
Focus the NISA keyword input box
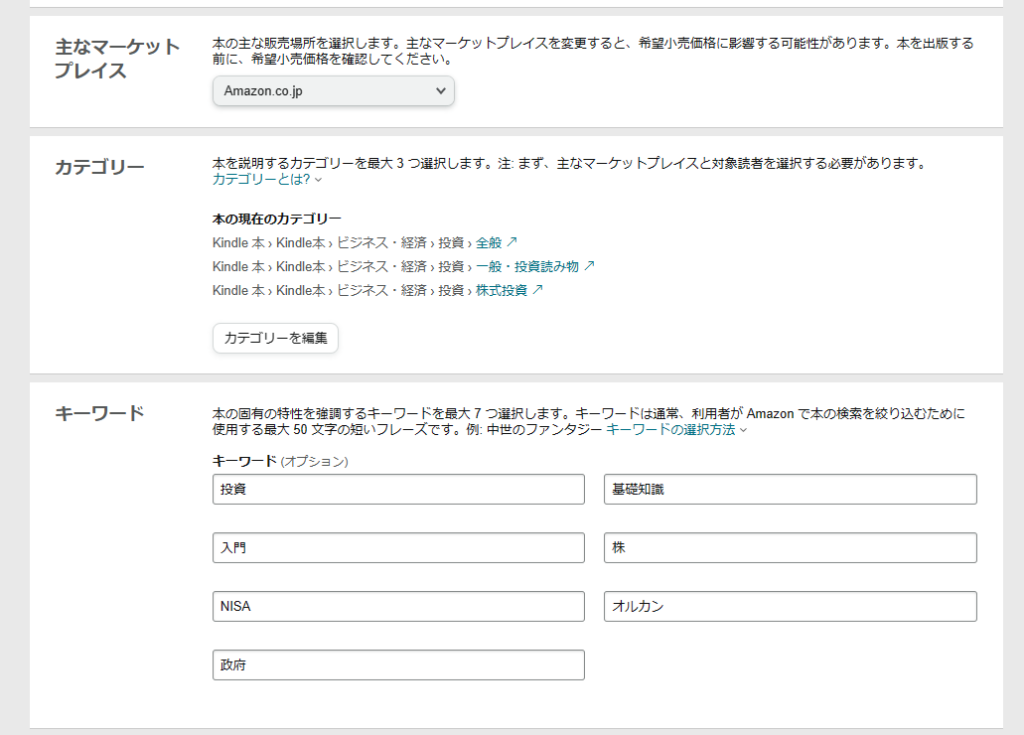coord(398,606)
